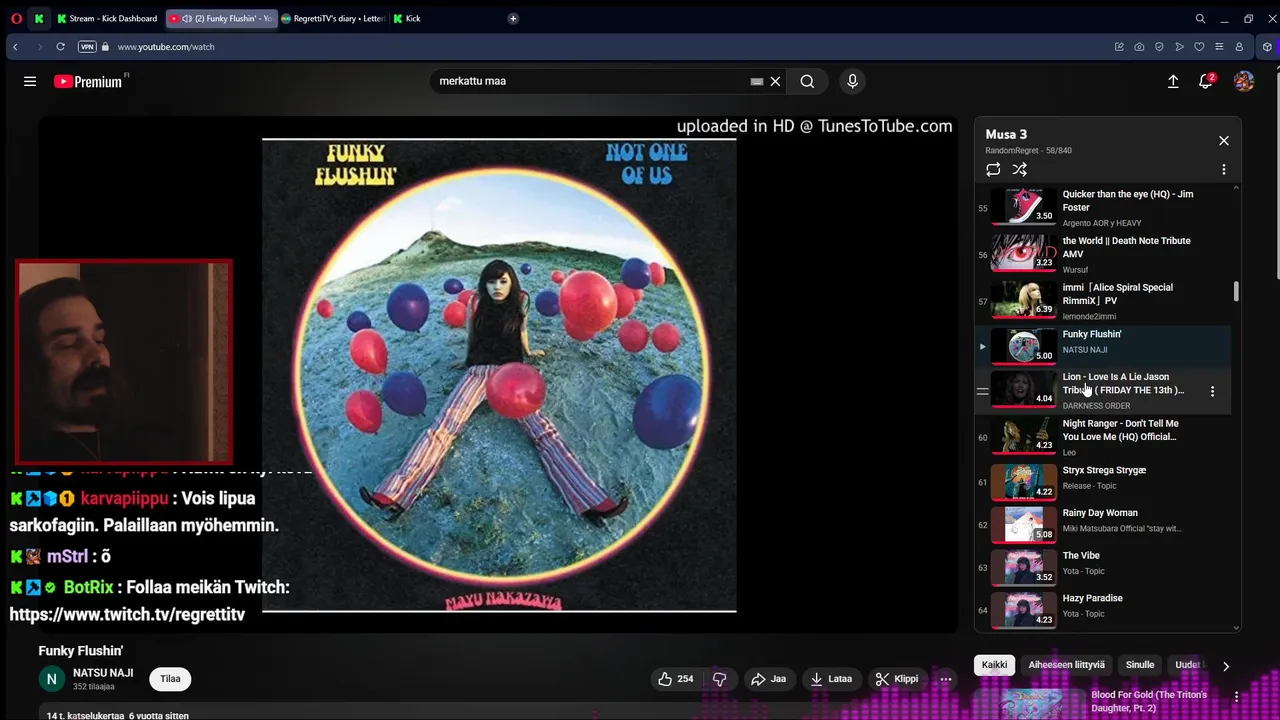Play Quicker than the eye by Jim Foster
The width and height of the screenshot is (1280, 720).
pos(1104,207)
